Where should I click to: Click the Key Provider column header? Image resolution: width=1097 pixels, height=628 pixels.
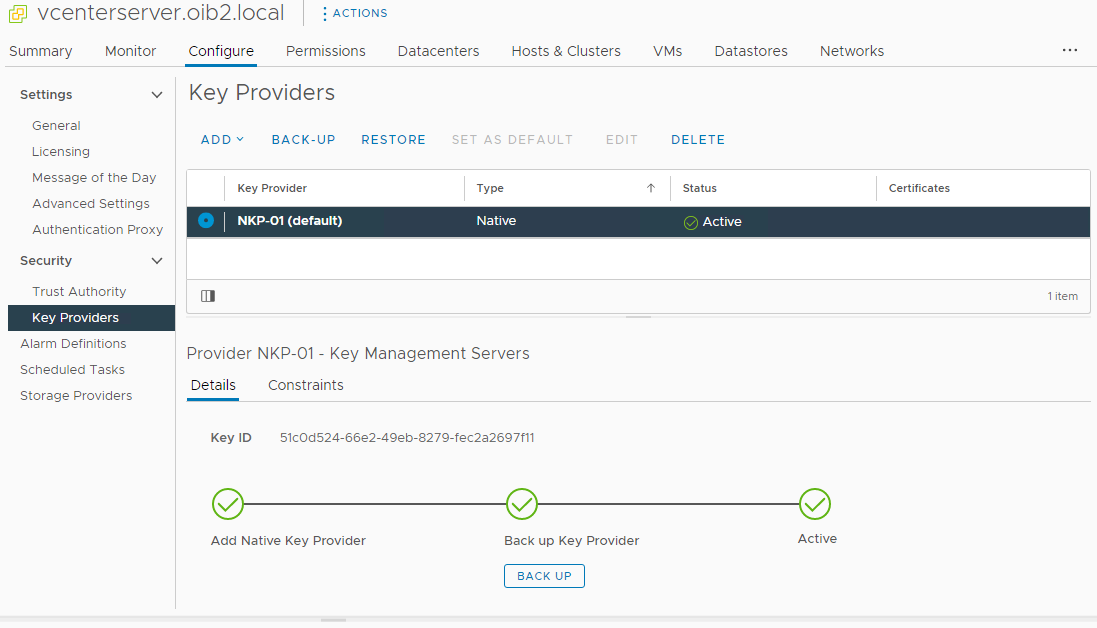[x=272, y=188]
